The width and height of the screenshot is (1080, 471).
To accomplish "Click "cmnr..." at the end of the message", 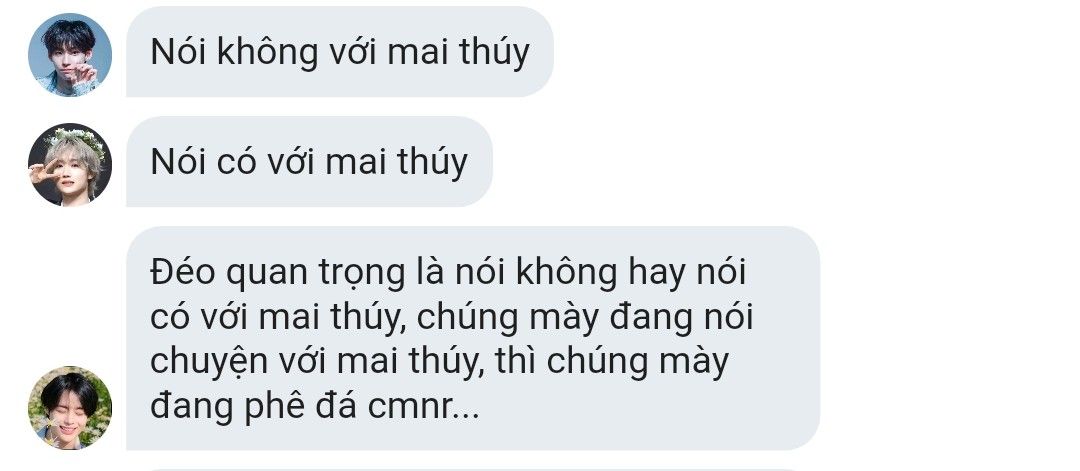I will tap(423, 408).
